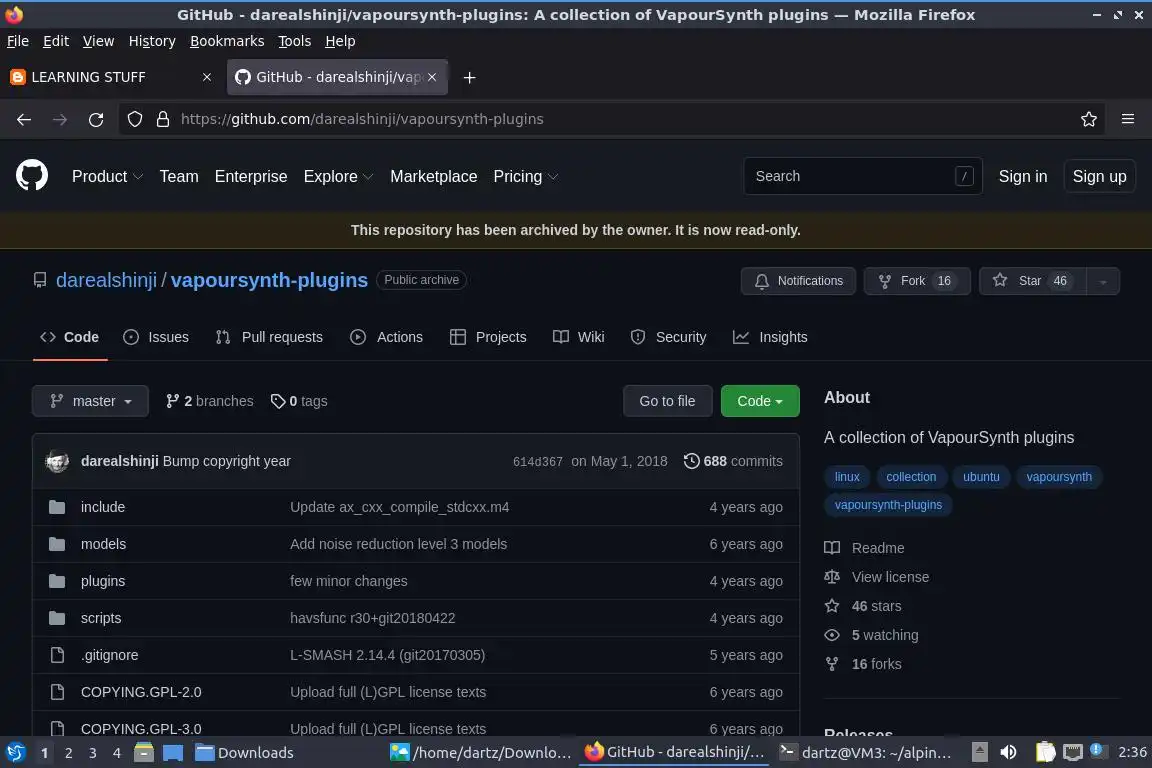Click the eye icon beside 5 watching
The width and height of the screenshot is (1152, 768).
pos(832,635)
